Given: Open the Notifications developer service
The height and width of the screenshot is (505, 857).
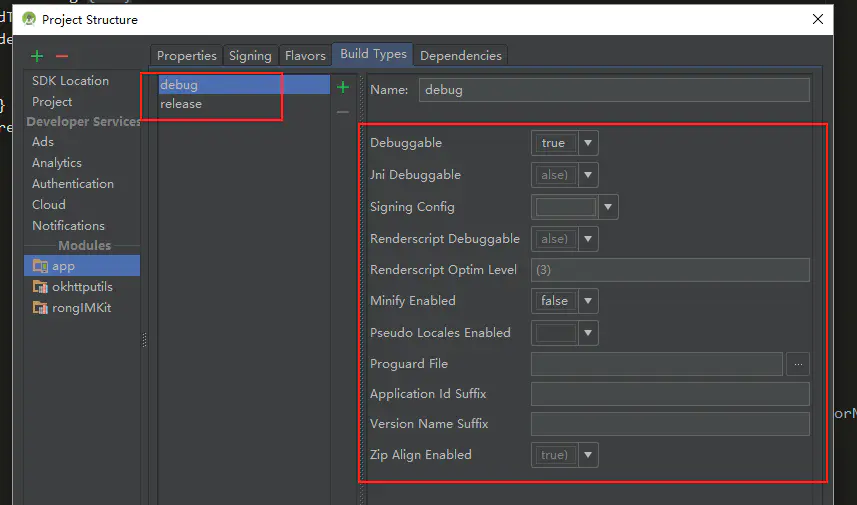Looking at the screenshot, I should pyautogui.click(x=68, y=226).
